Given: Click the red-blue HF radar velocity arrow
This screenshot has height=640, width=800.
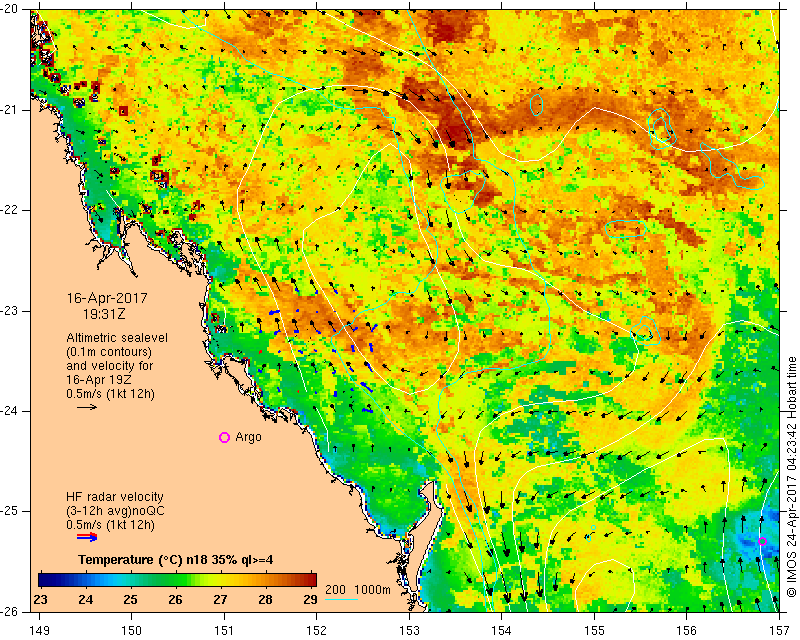Looking at the screenshot, I should [87, 536].
